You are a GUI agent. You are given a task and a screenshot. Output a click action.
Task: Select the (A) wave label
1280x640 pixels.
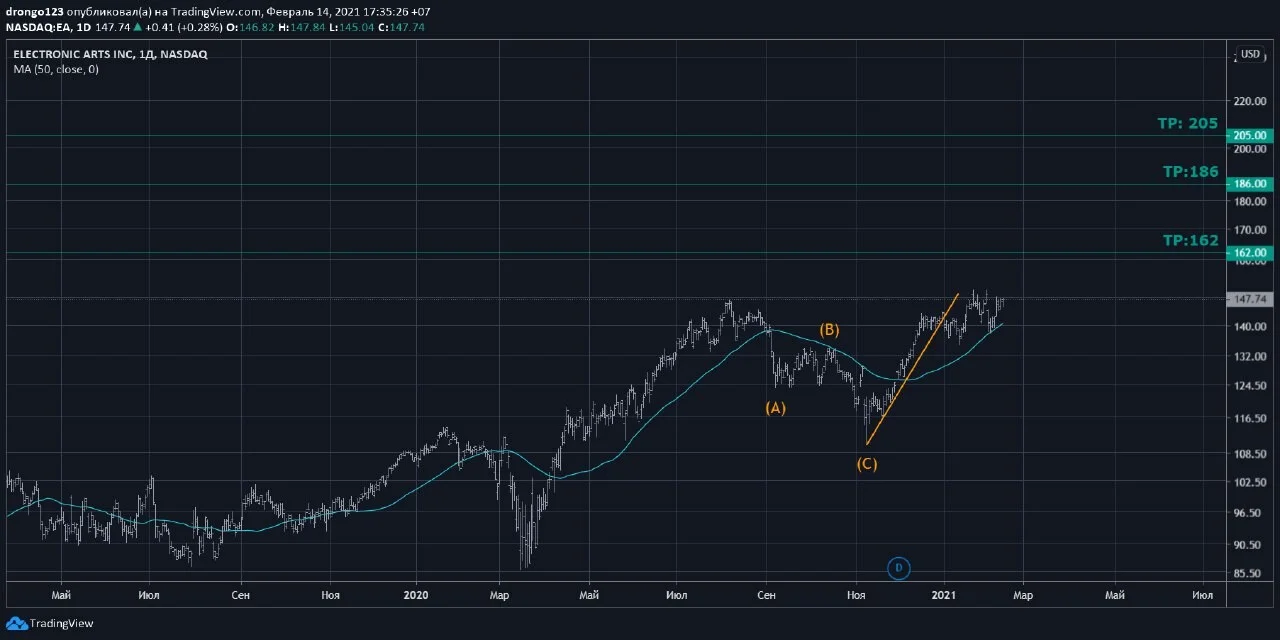[775, 407]
